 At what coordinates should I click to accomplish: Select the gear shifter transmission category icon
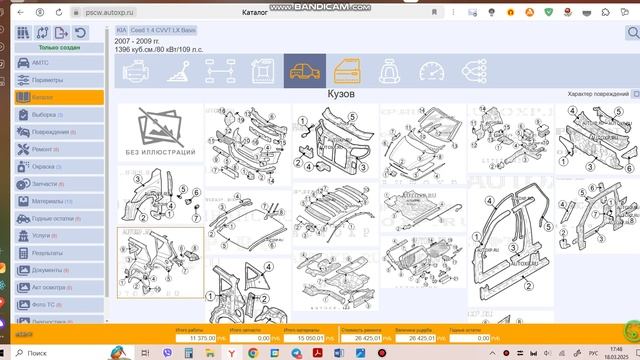178,71
